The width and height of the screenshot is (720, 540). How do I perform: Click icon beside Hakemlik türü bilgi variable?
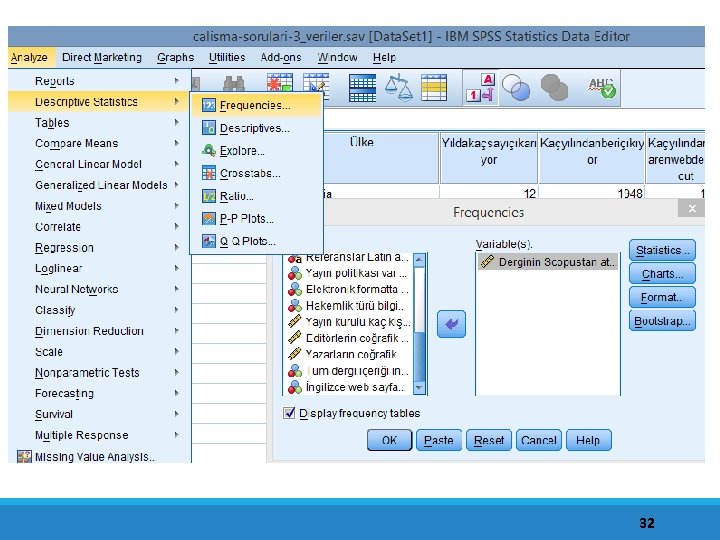[295, 305]
